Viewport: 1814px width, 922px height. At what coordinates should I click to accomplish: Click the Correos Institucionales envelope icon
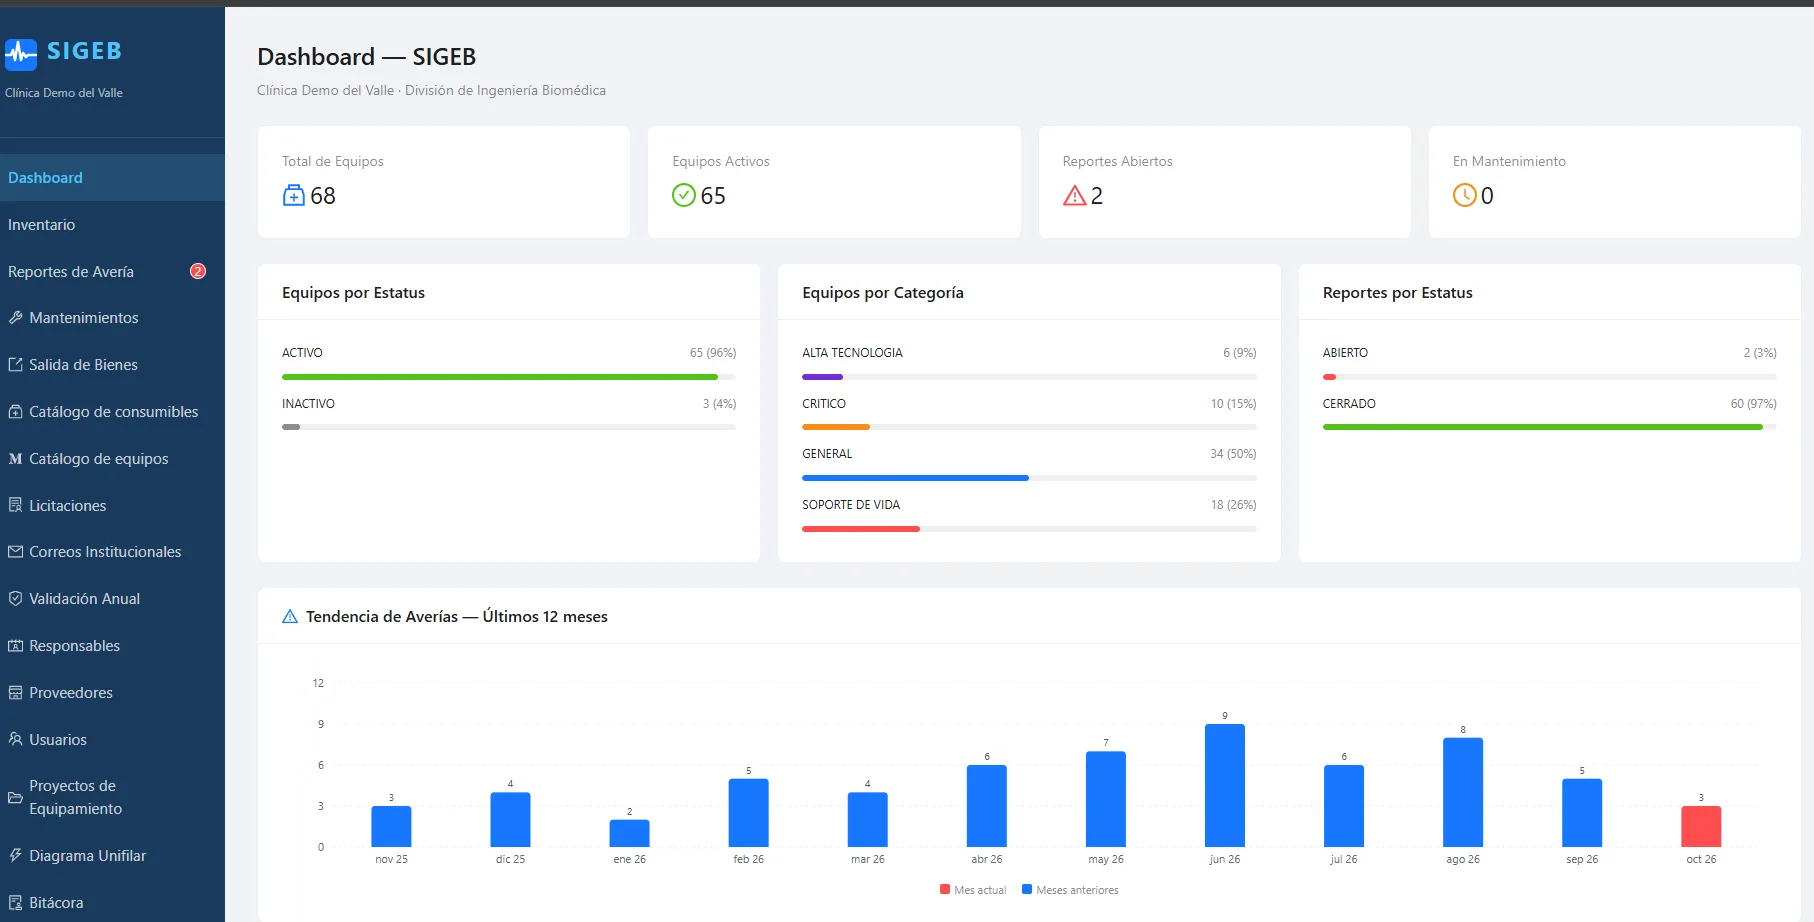click(x=15, y=552)
